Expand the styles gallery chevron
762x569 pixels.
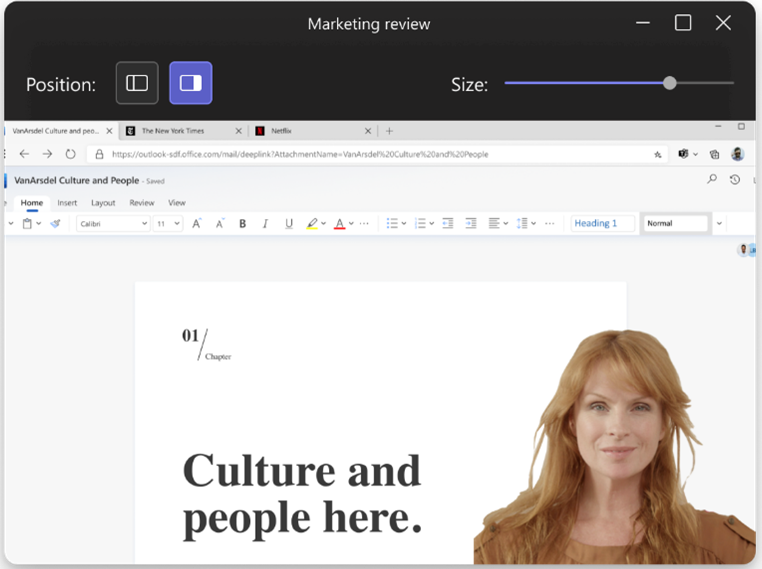(719, 224)
